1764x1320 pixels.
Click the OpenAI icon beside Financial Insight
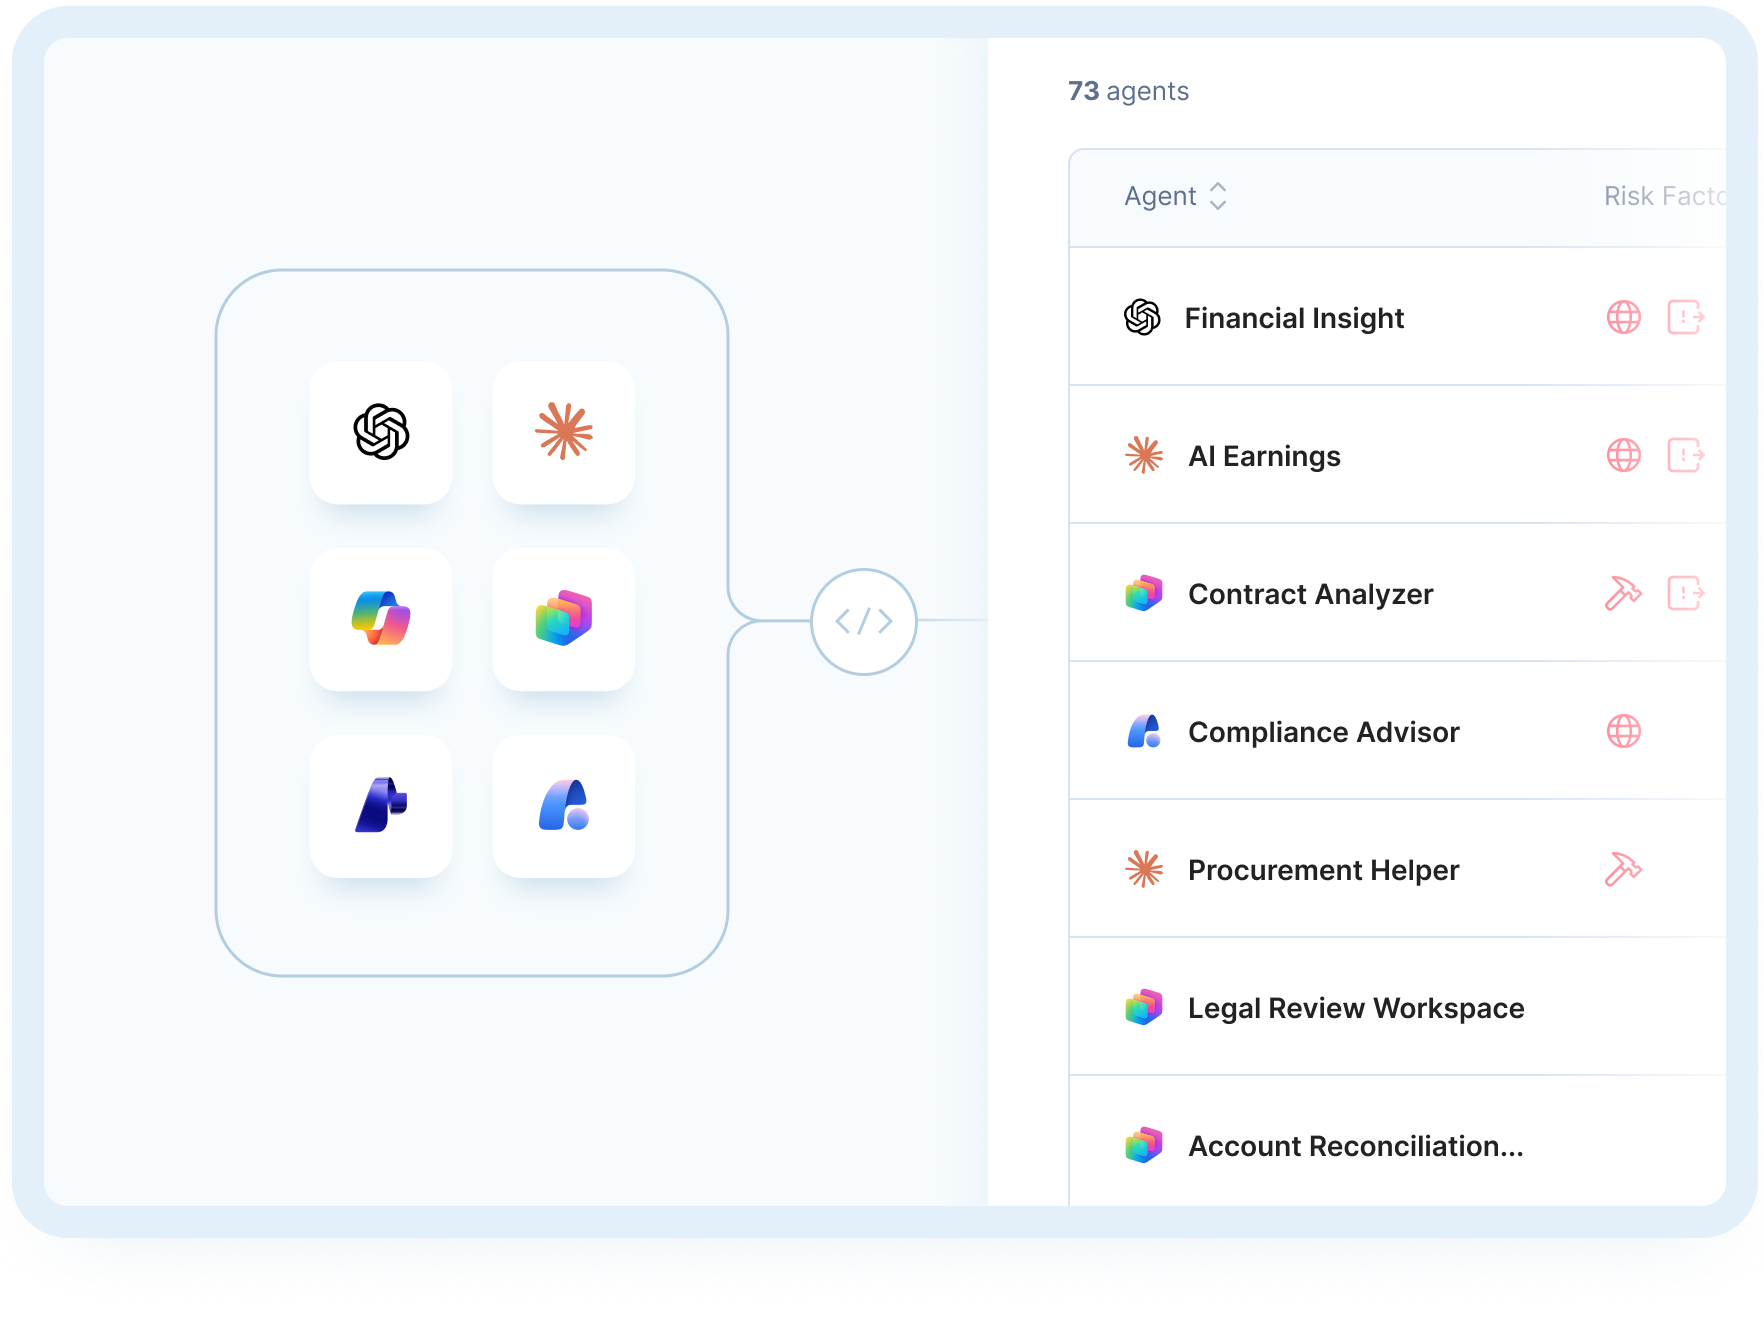1142,317
